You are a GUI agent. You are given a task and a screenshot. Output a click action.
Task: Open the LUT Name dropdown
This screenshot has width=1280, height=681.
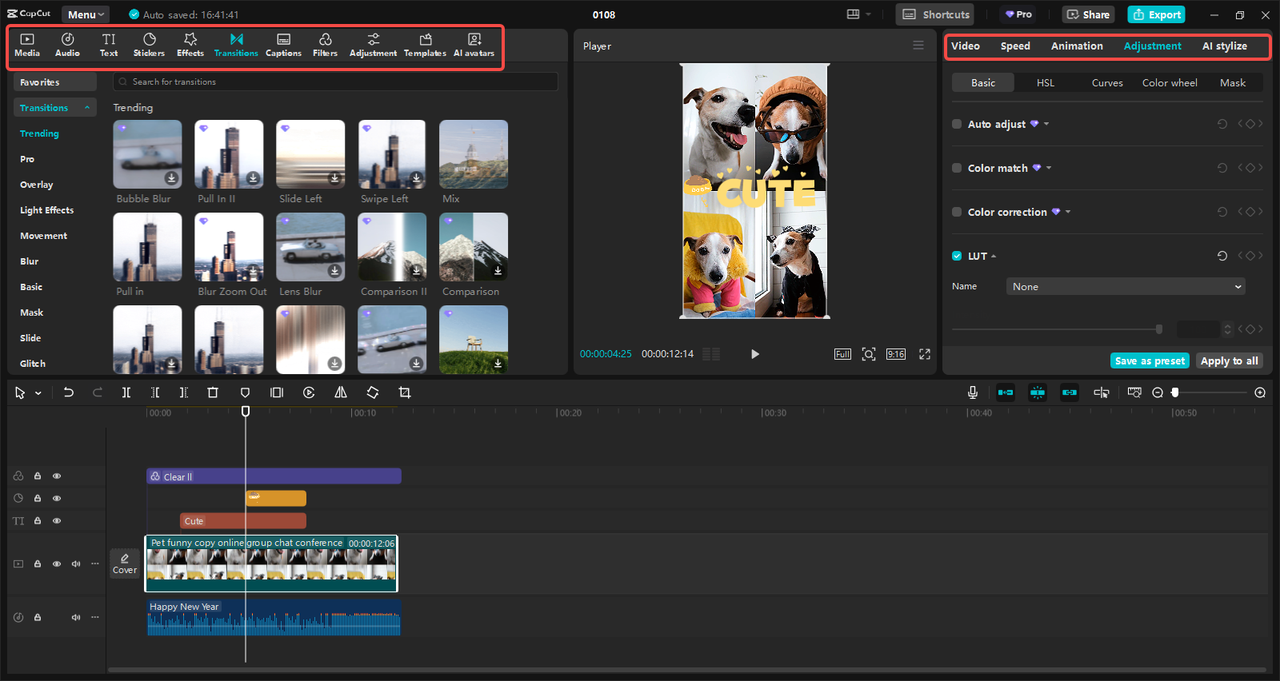click(x=1126, y=286)
